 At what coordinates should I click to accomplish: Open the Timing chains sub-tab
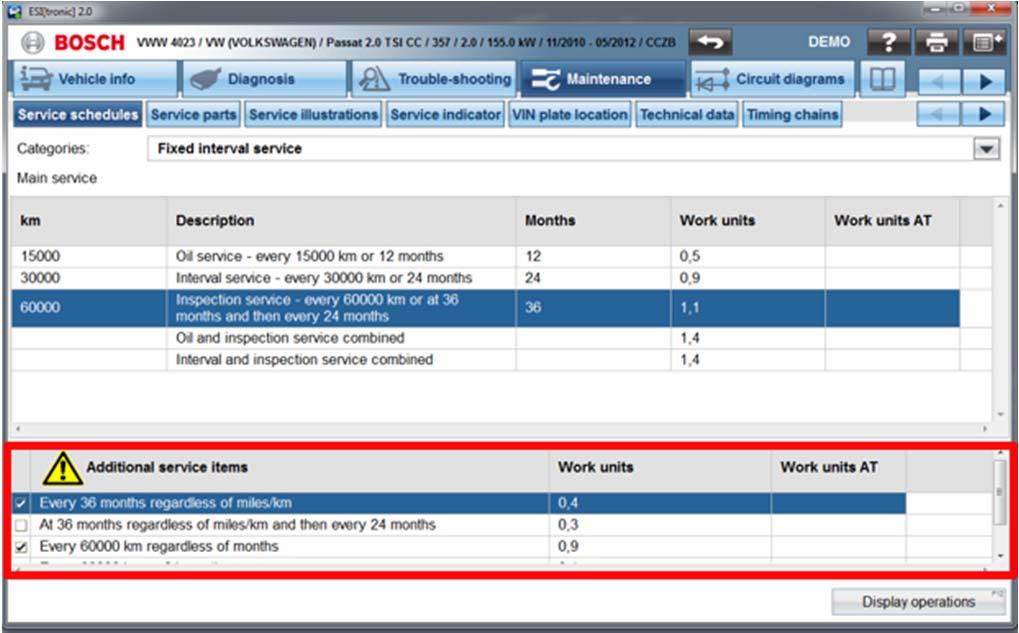pyautogui.click(x=792, y=114)
